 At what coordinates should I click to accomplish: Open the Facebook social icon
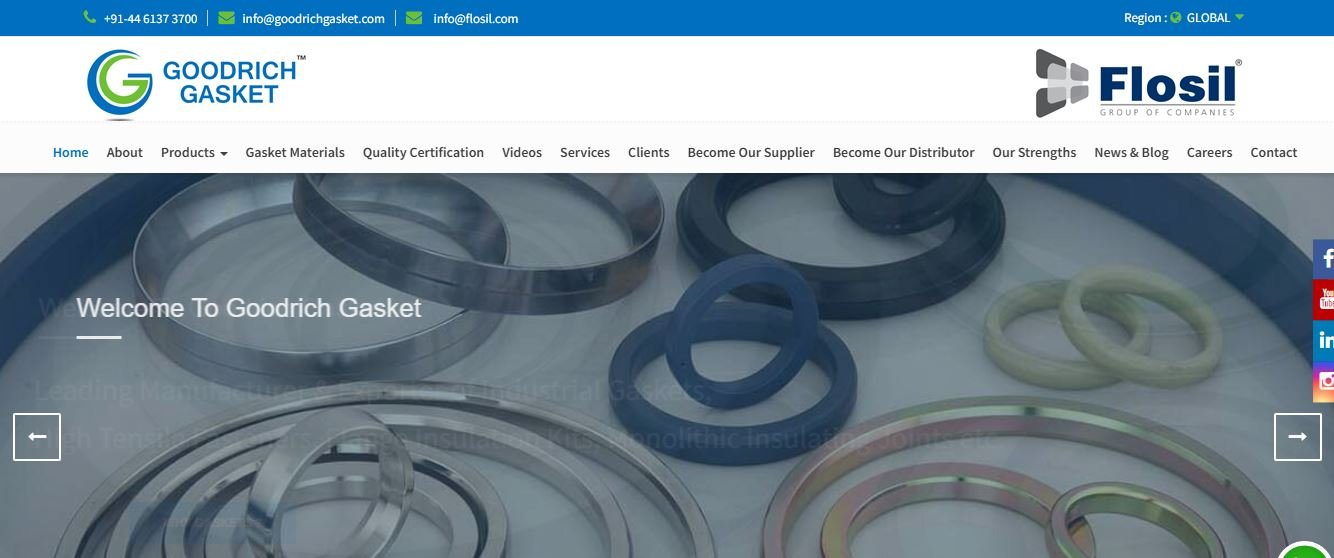click(x=1324, y=259)
